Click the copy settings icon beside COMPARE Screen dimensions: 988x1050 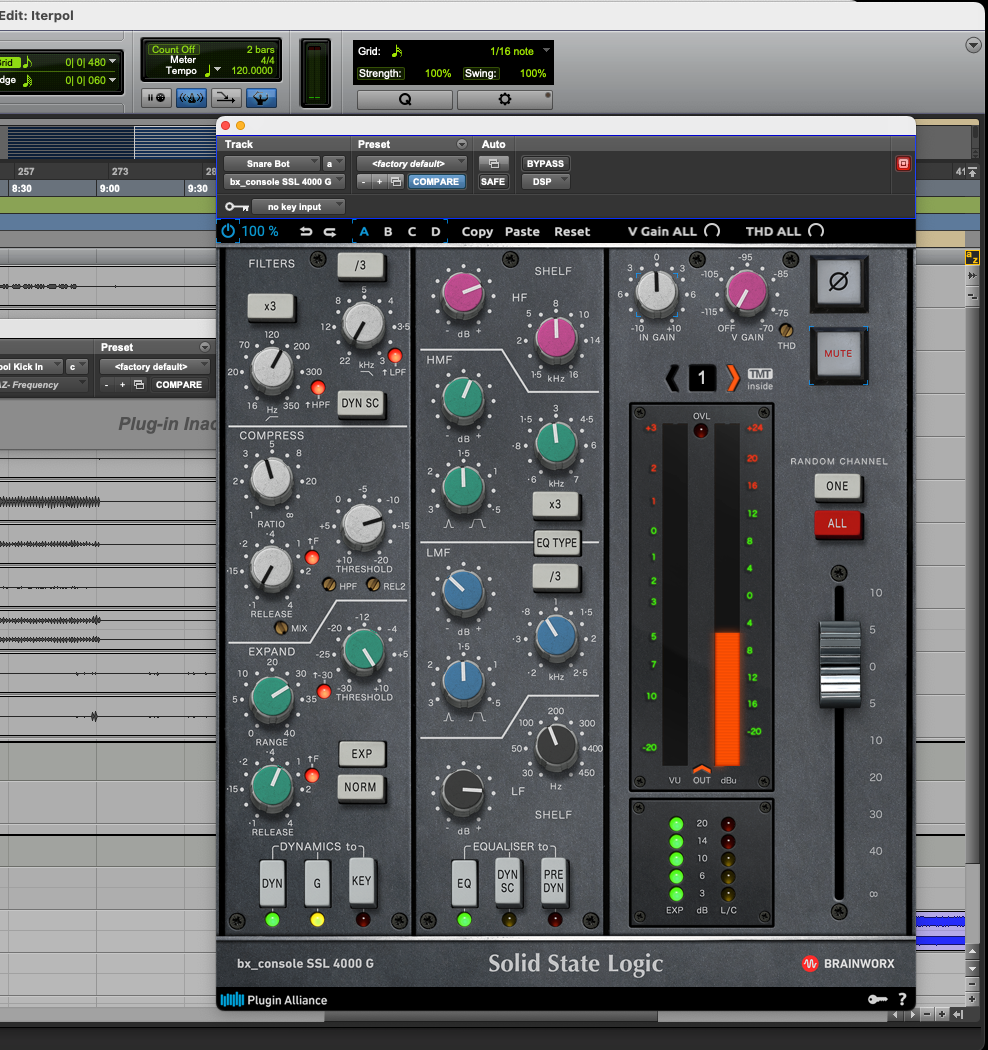[396, 181]
